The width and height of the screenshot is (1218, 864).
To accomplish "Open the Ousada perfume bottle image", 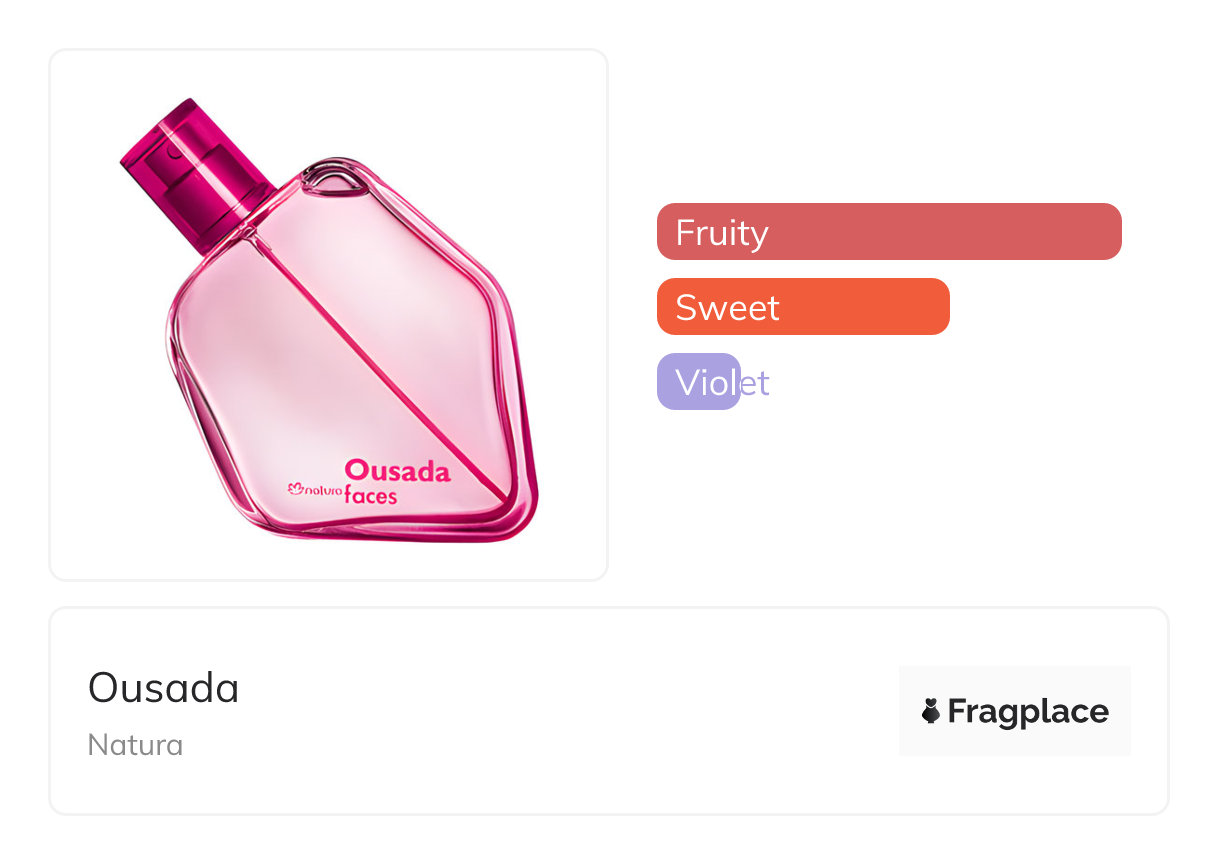I will coord(328,315).
